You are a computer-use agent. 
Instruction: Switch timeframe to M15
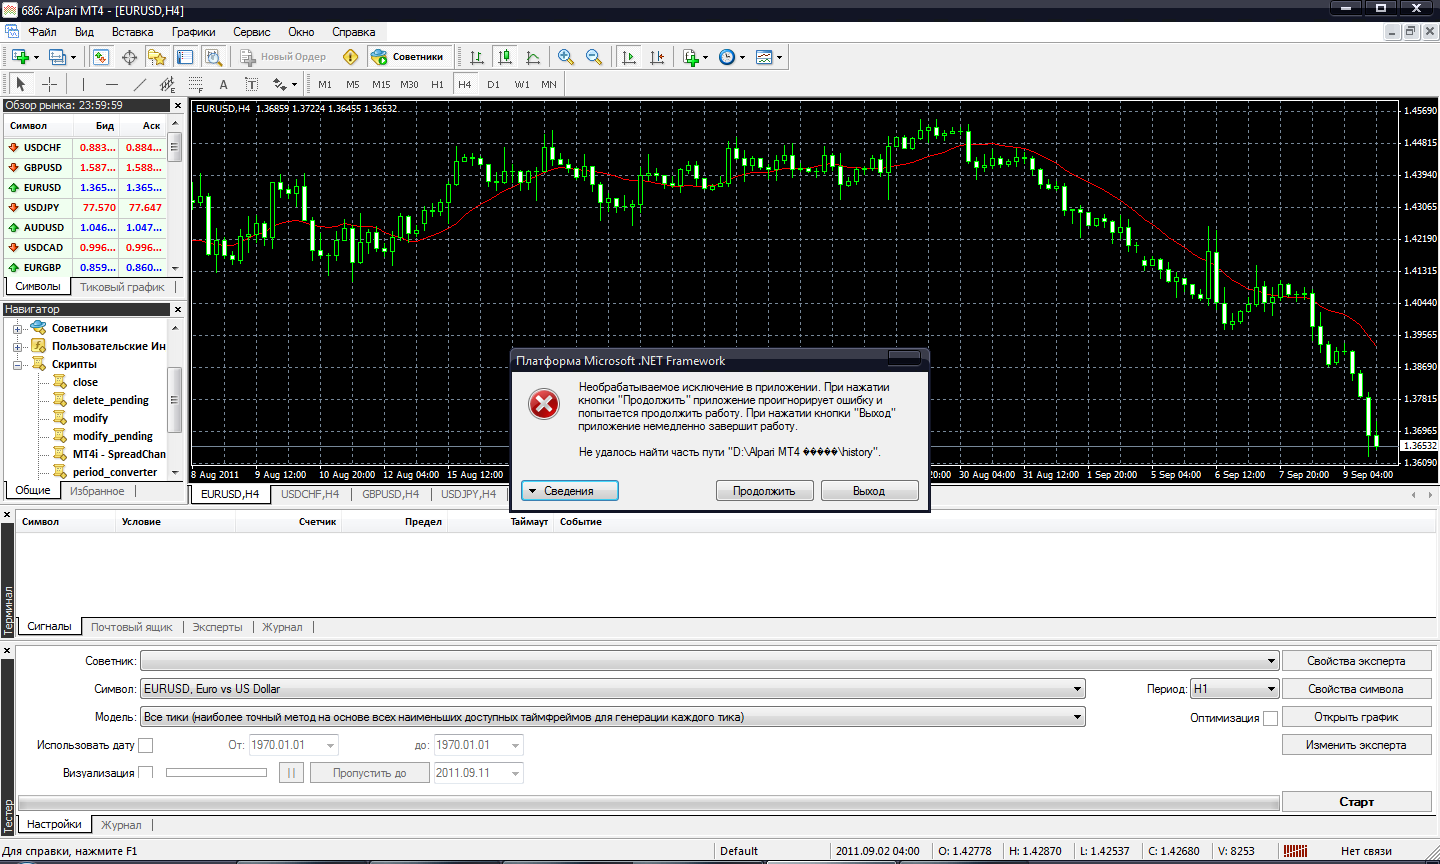click(381, 84)
